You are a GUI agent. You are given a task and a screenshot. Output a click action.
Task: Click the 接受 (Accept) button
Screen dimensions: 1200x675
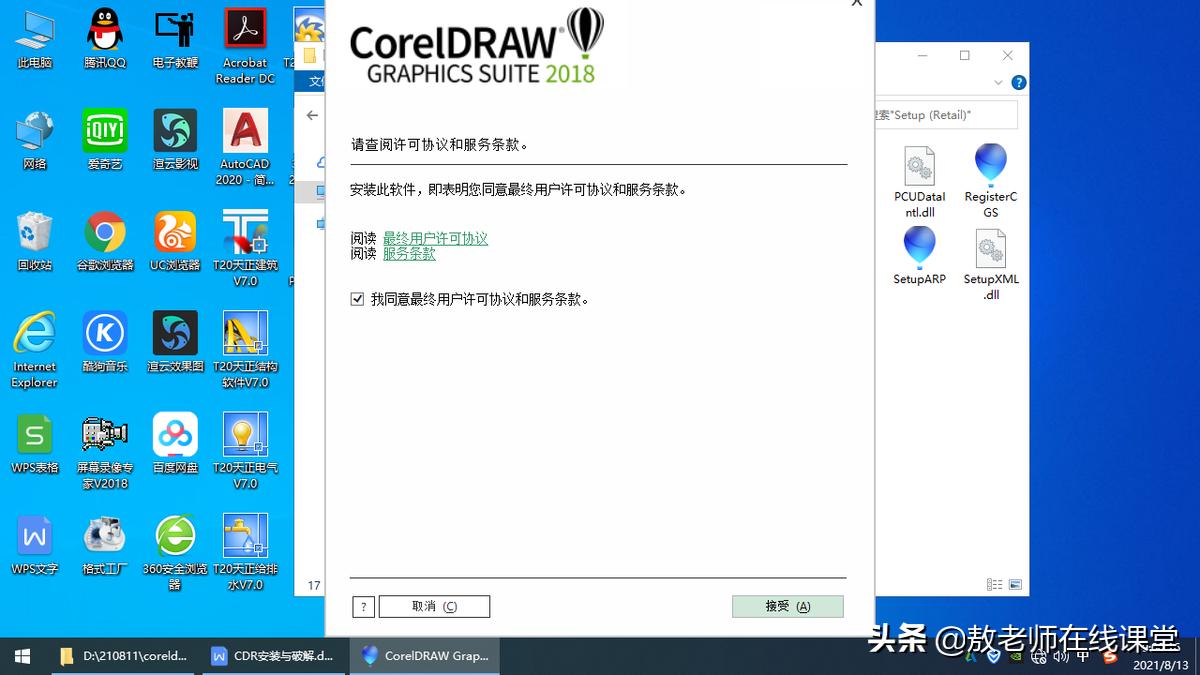tap(788, 606)
